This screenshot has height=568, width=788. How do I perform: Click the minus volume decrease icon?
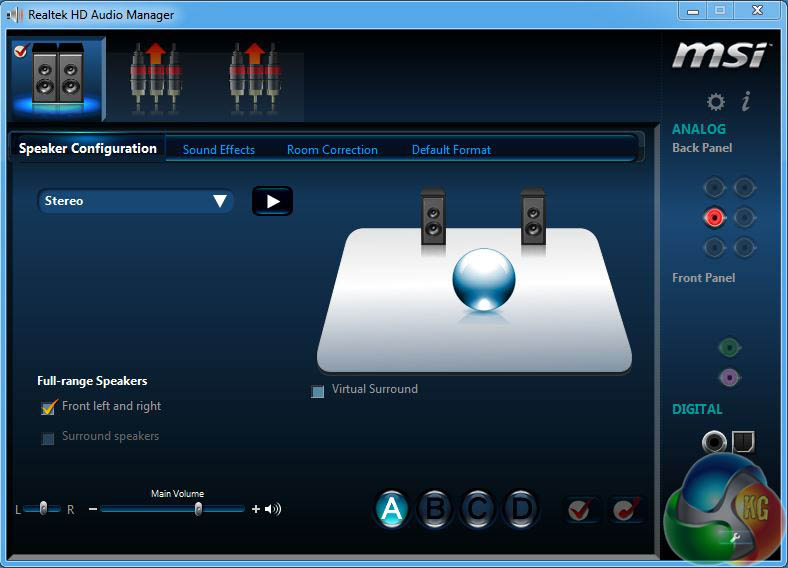tap(93, 509)
